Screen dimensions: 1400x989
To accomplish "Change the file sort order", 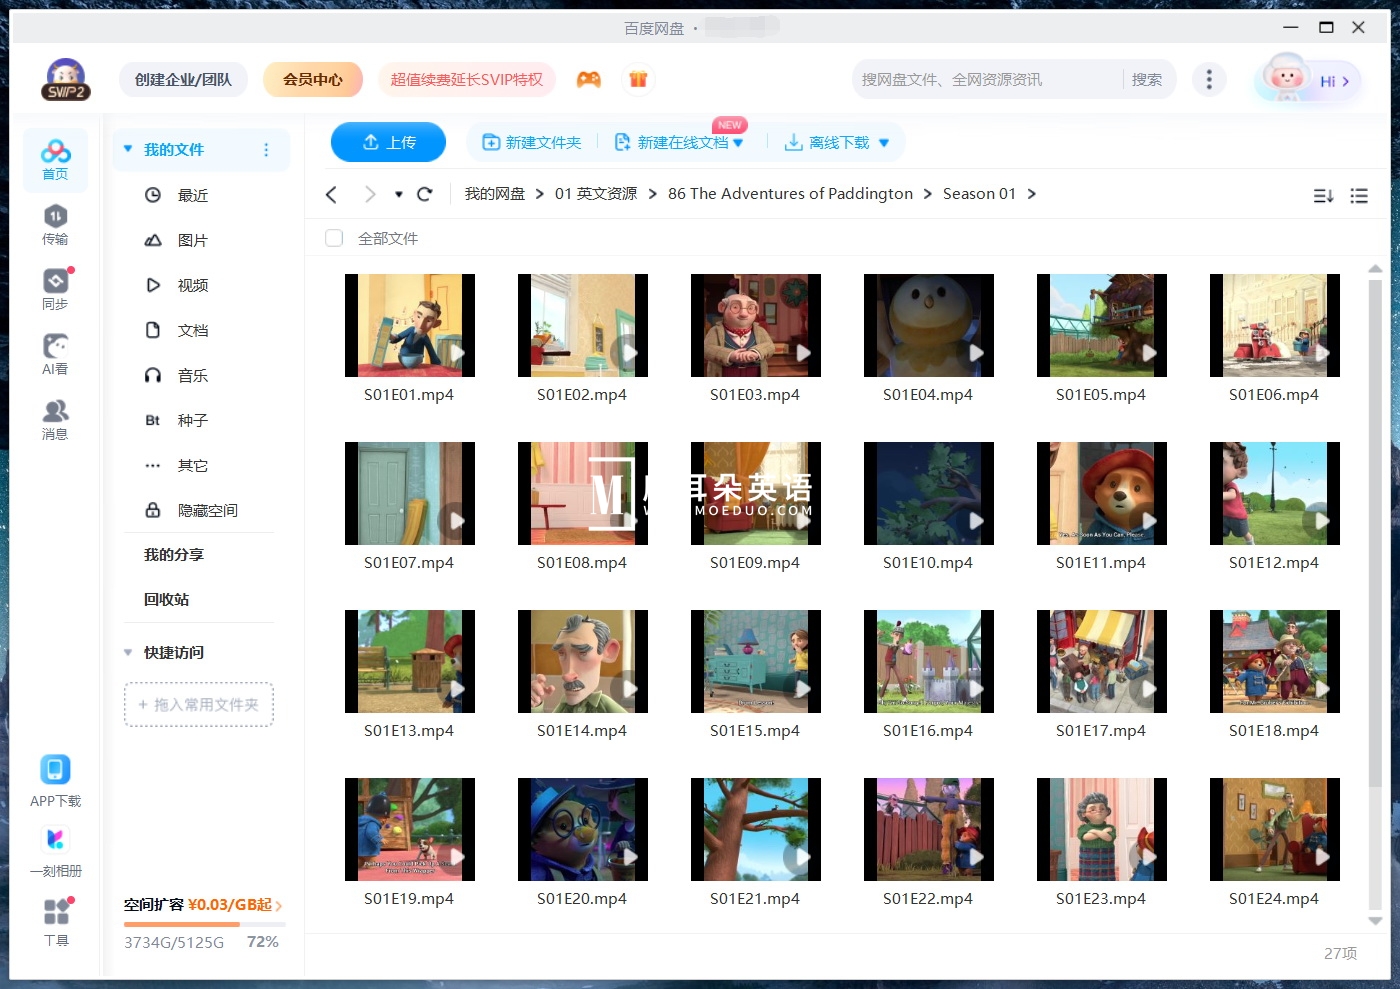I will [1322, 196].
